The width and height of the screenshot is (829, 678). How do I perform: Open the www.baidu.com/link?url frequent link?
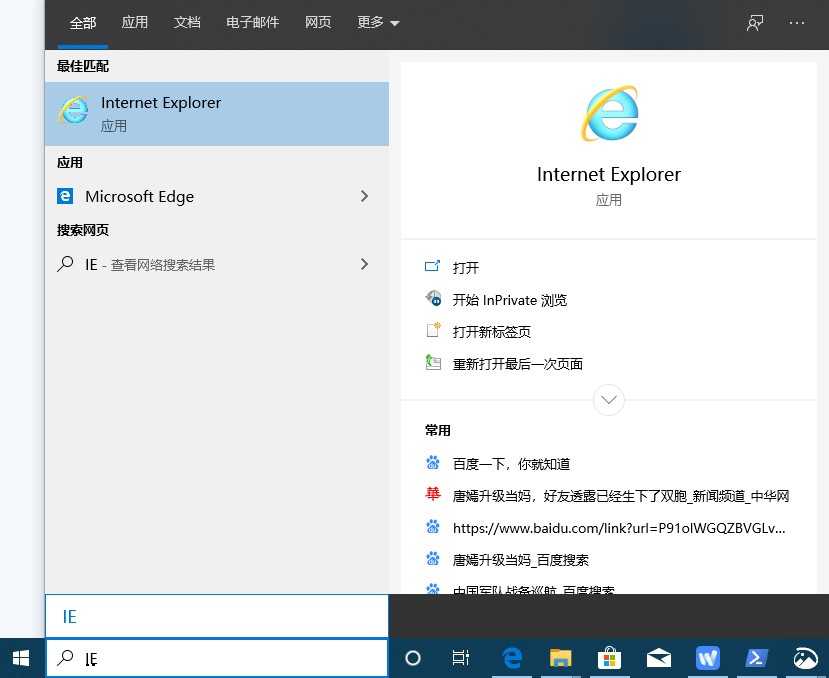pyautogui.click(x=619, y=528)
